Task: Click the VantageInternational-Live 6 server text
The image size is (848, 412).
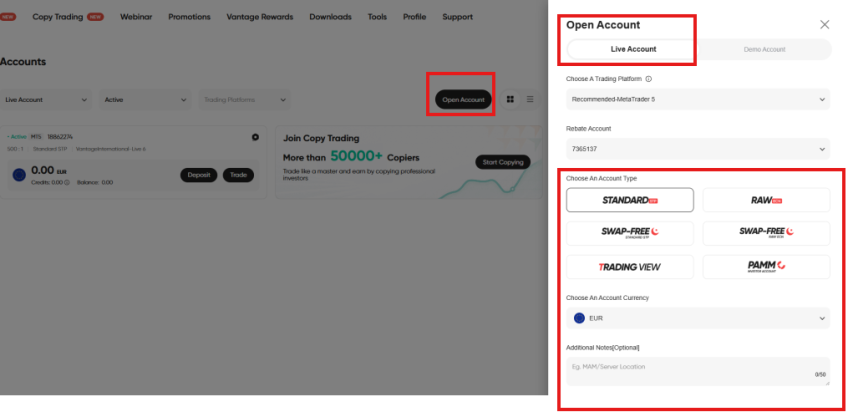Action: (x=111, y=149)
